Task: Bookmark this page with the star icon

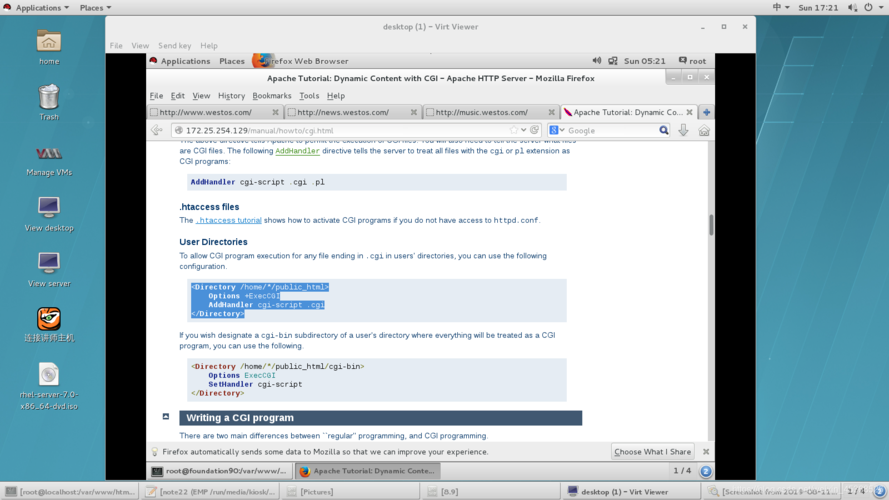Action: [514, 130]
